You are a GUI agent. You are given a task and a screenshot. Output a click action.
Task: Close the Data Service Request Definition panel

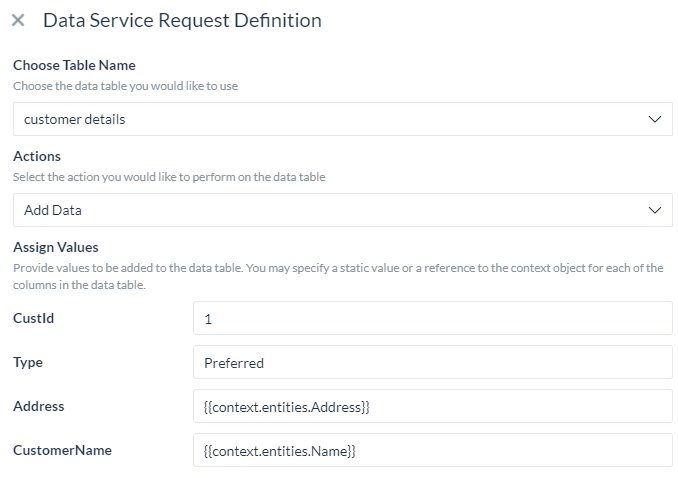pos(18,20)
